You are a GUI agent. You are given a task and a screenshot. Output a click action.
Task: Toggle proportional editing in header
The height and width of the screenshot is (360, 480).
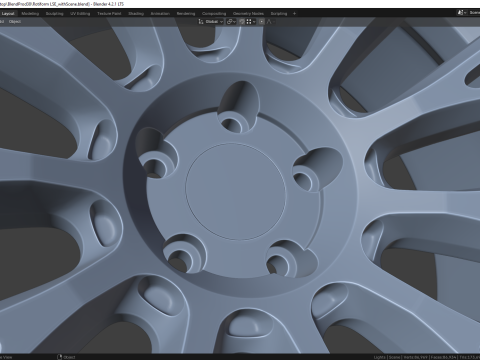click(262, 22)
